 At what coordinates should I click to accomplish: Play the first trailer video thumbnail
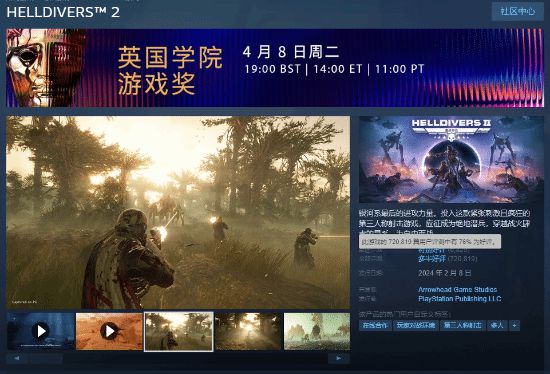(x=41, y=331)
